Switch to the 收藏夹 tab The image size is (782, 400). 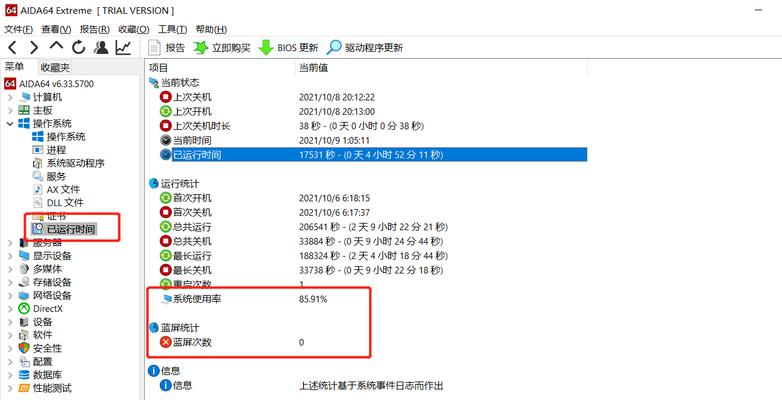[x=55, y=67]
